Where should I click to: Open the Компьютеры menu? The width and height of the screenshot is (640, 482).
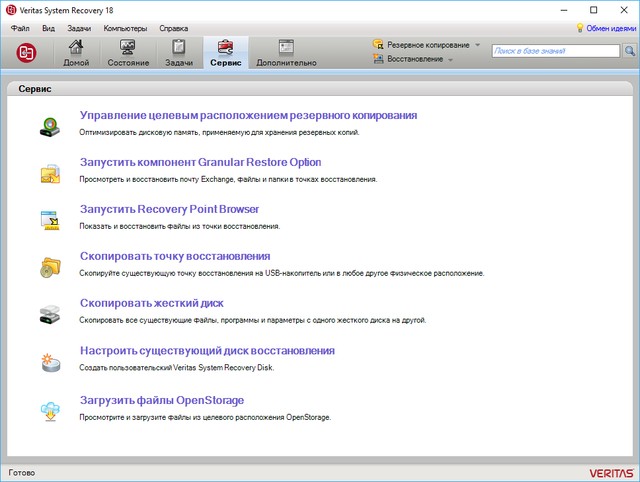pyautogui.click(x=125, y=29)
